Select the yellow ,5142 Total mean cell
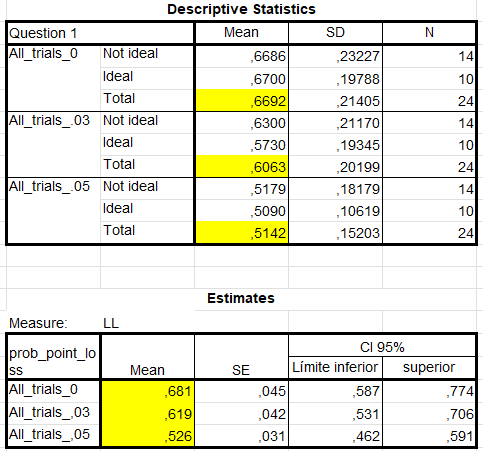Screen dimensions: 483x451 (x=242, y=232)
